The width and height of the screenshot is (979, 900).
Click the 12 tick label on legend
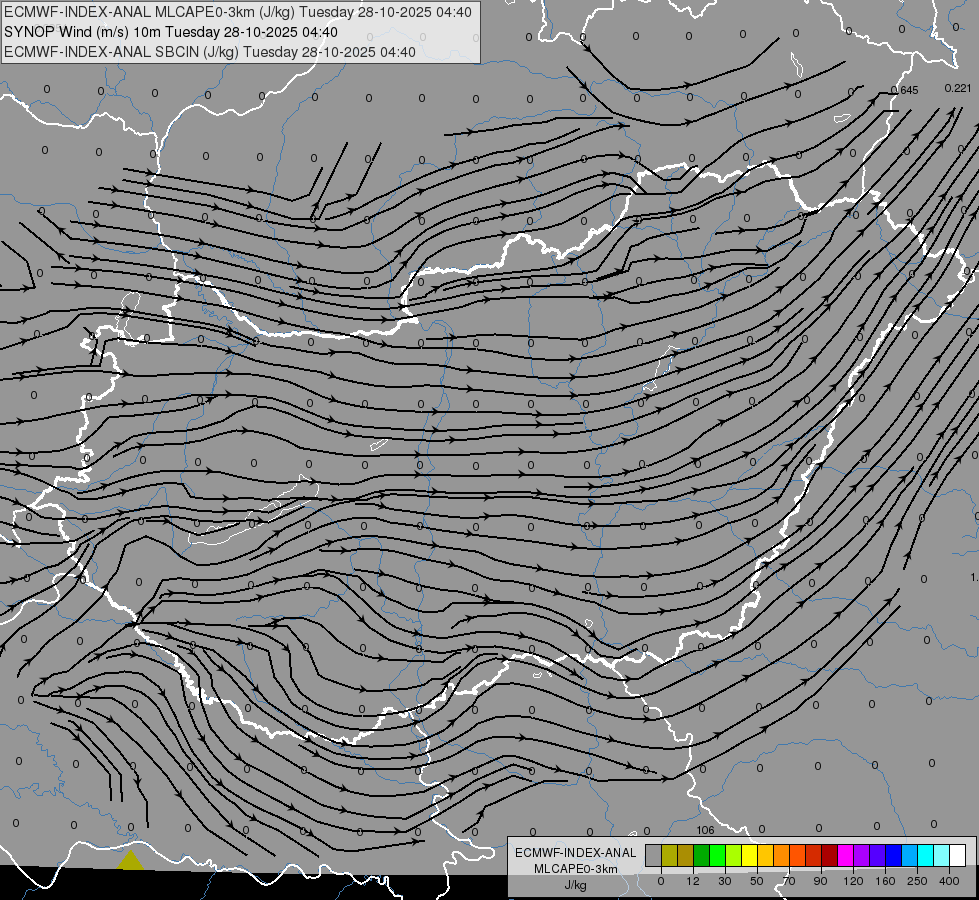[693, 881]
